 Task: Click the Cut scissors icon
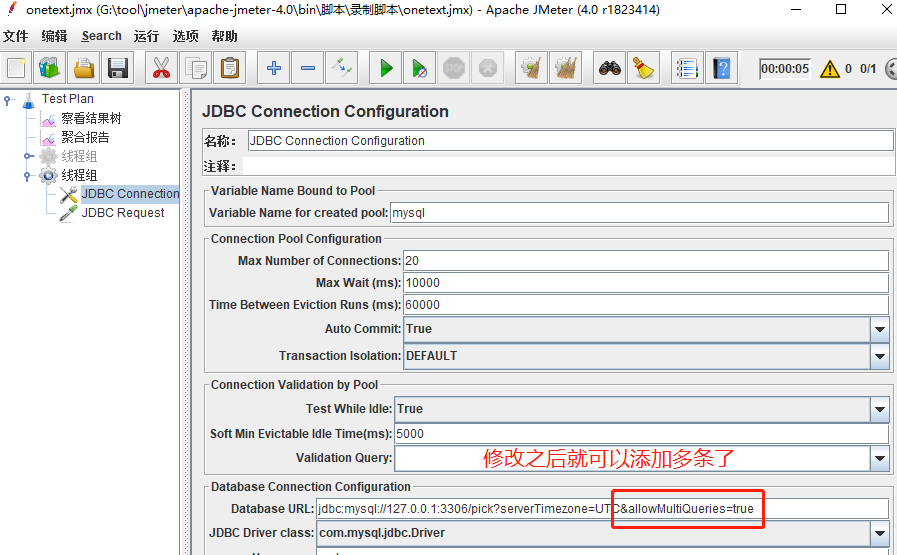[161, 69]
